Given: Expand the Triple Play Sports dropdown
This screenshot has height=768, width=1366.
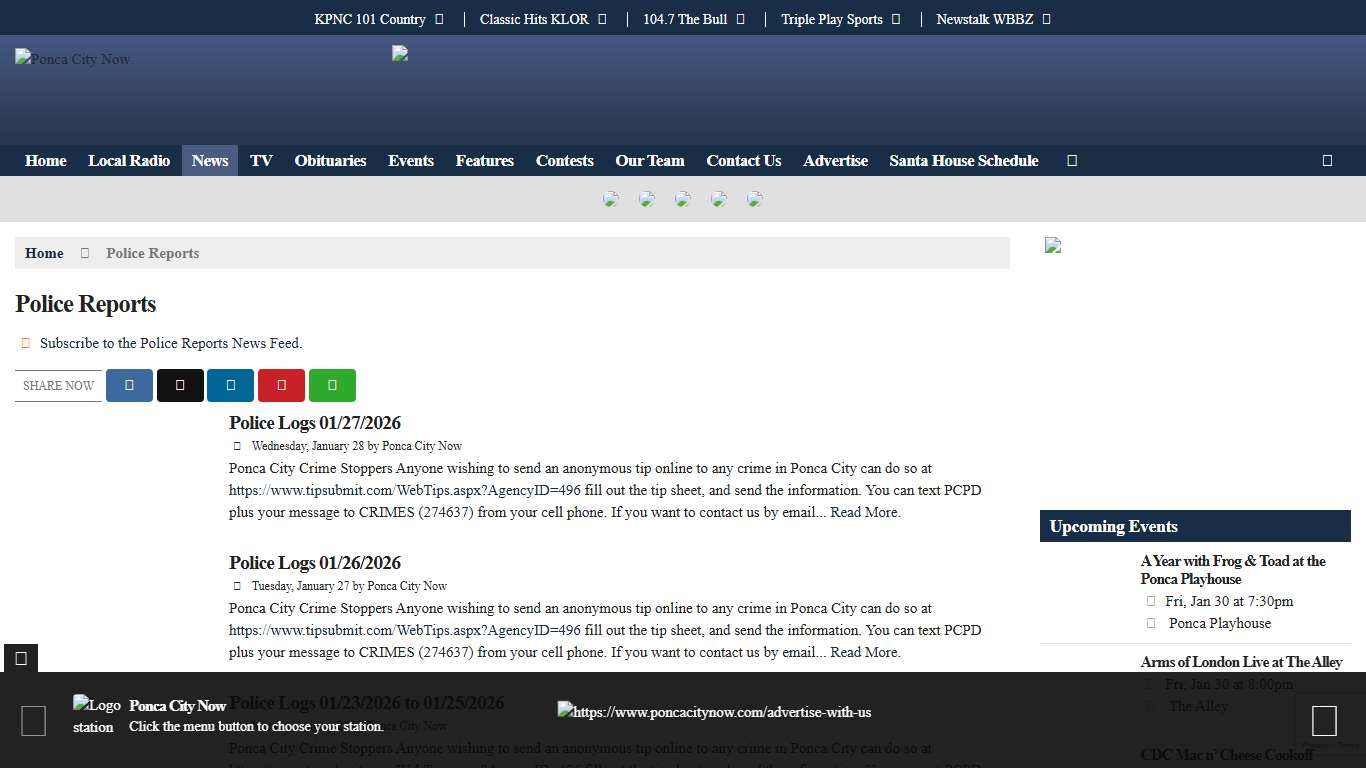Looking at the screenshot, I should pos(896,19).
